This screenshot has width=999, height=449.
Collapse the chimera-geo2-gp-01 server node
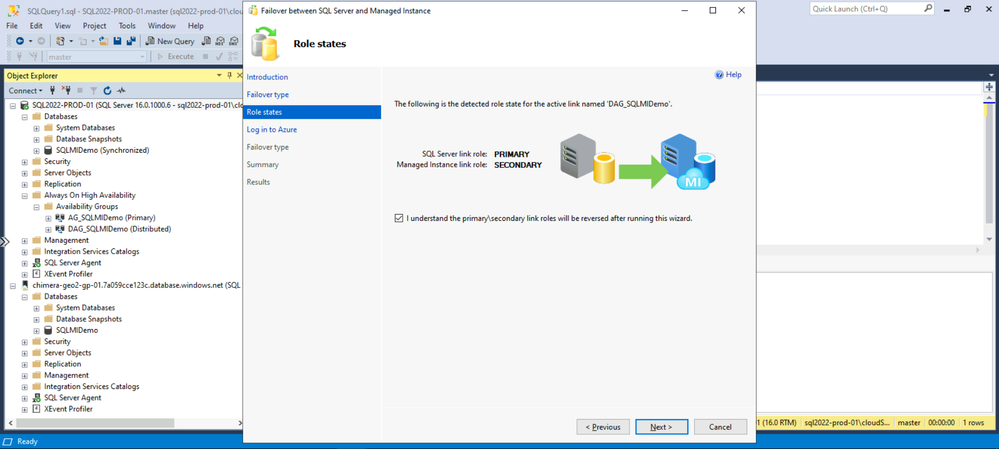pos(13,285)
